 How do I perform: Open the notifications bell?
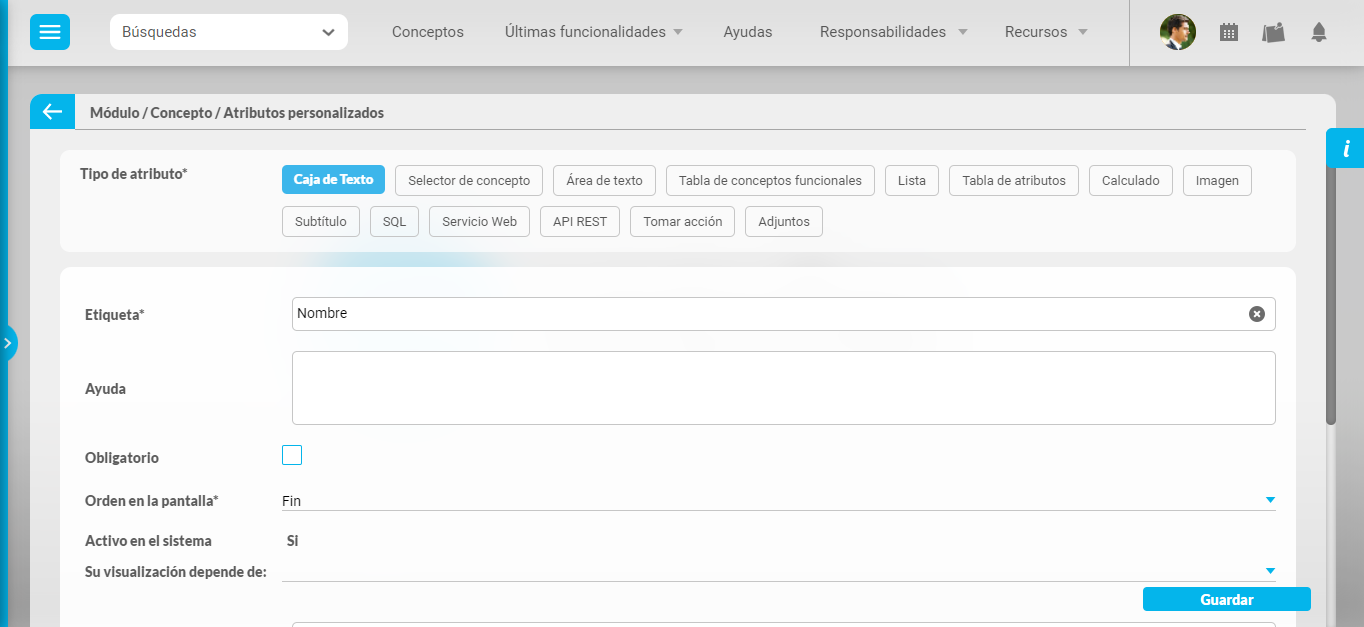1319,32
